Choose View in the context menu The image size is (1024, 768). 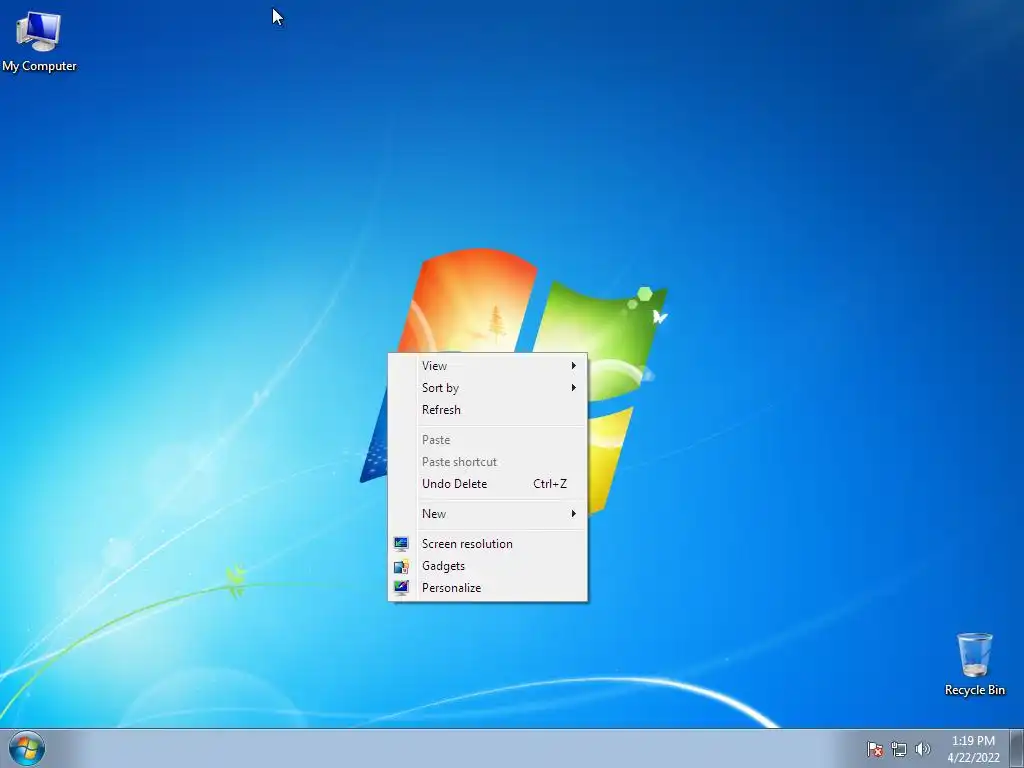point(488,366)
